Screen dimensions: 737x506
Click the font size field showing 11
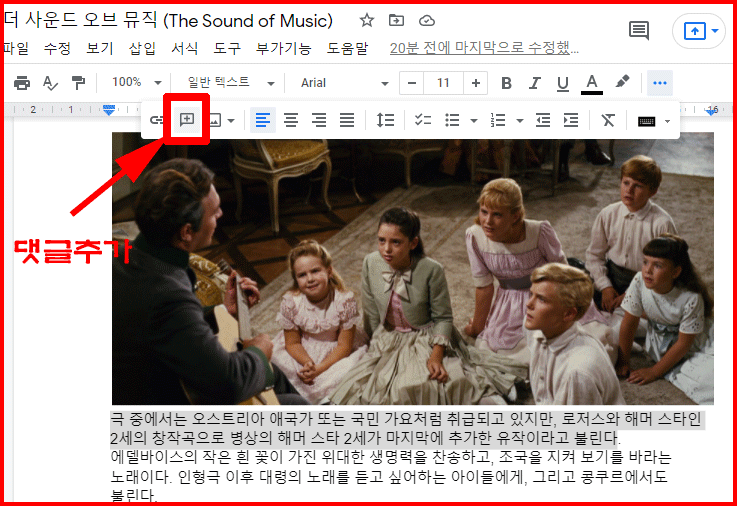click(443, 83)
